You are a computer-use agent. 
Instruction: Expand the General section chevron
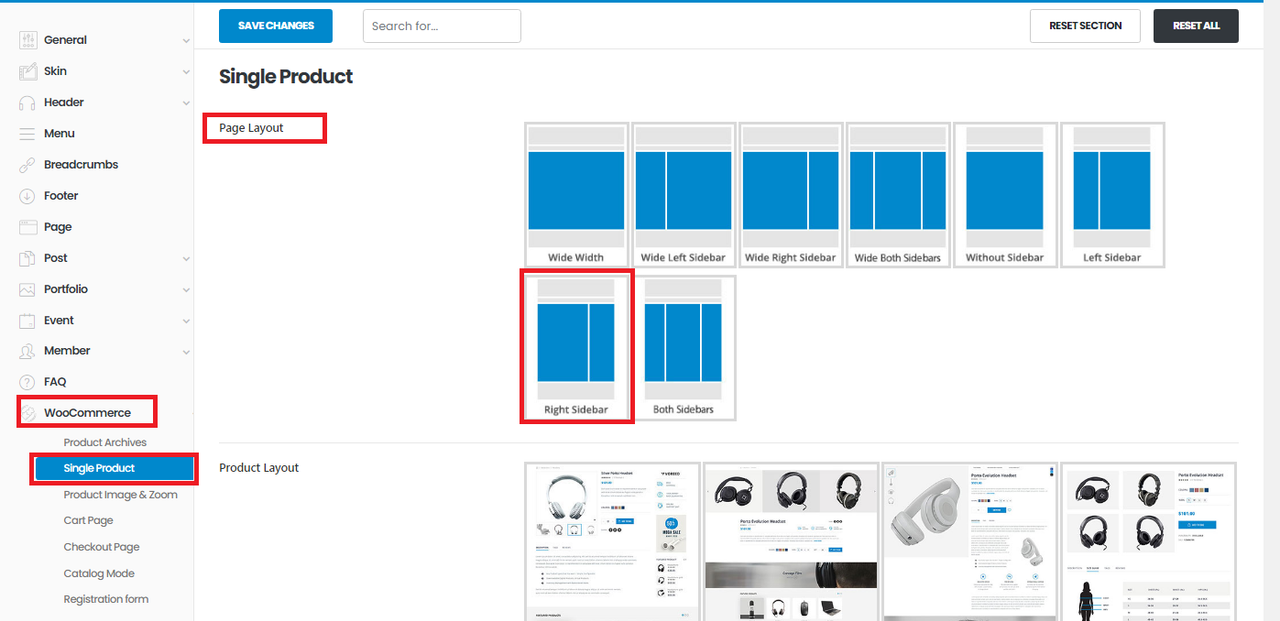click(x=186, y=41)
